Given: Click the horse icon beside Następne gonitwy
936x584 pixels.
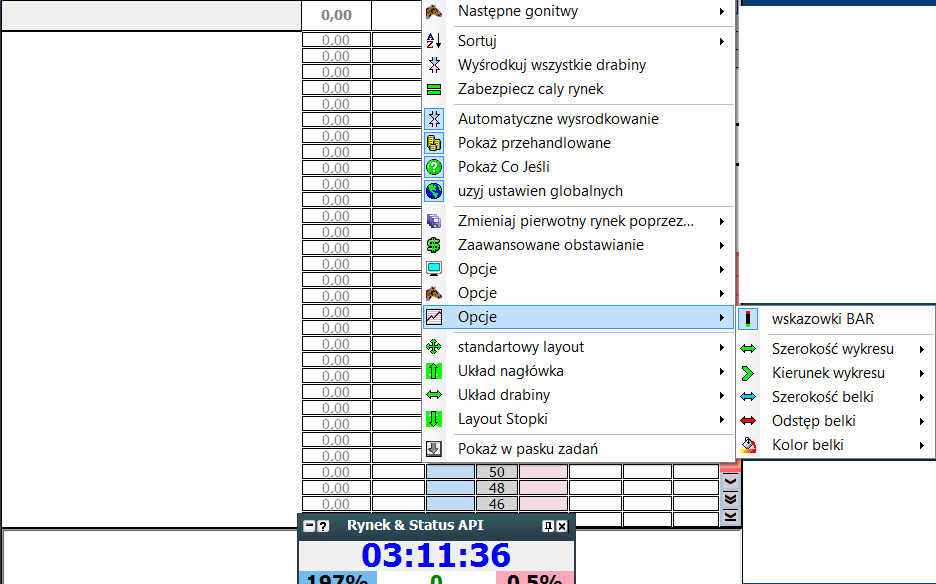Looking at the screenshot, I should coord(434,11).
